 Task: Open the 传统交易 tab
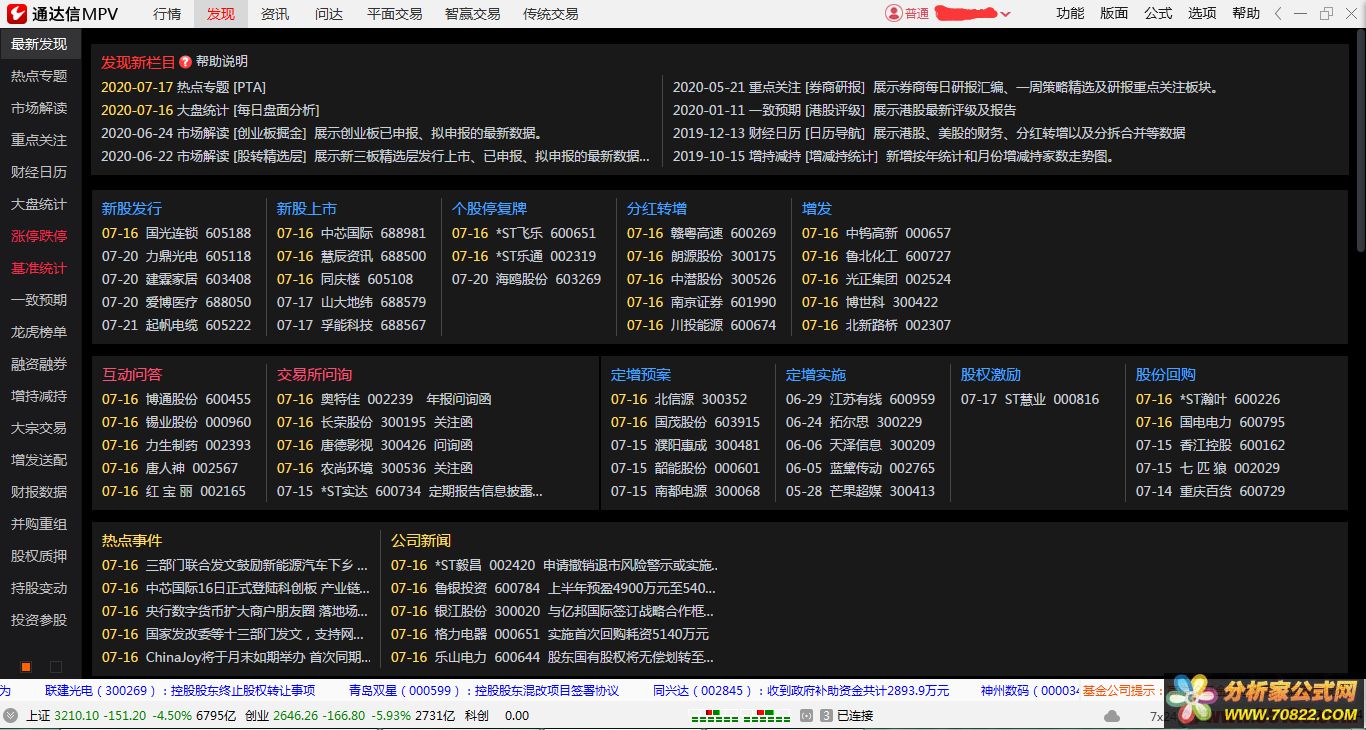(551, 14)
